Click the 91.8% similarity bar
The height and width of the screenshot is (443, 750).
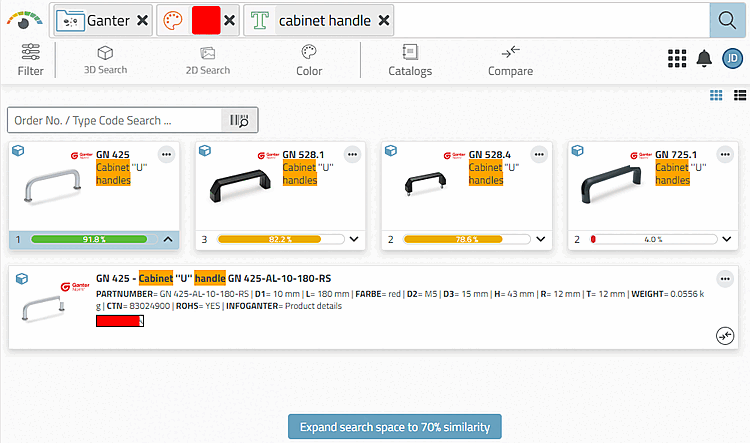click(x=94, y=239)
